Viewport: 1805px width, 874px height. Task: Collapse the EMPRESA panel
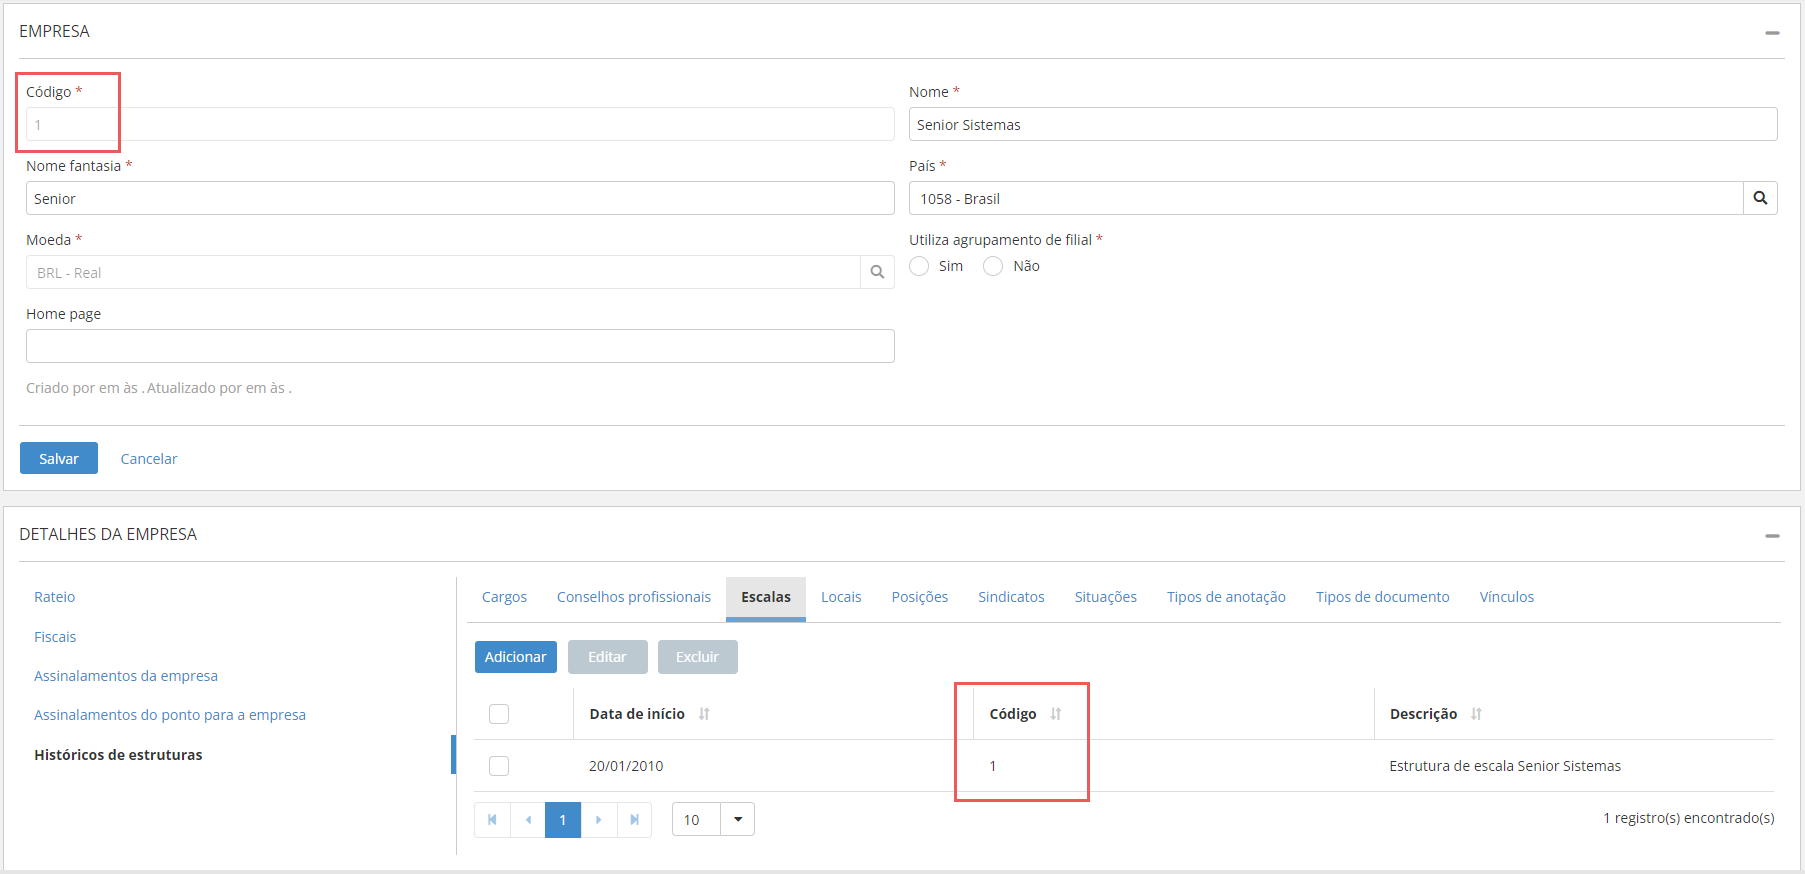pyautogui.click(x=1772, y=33)
